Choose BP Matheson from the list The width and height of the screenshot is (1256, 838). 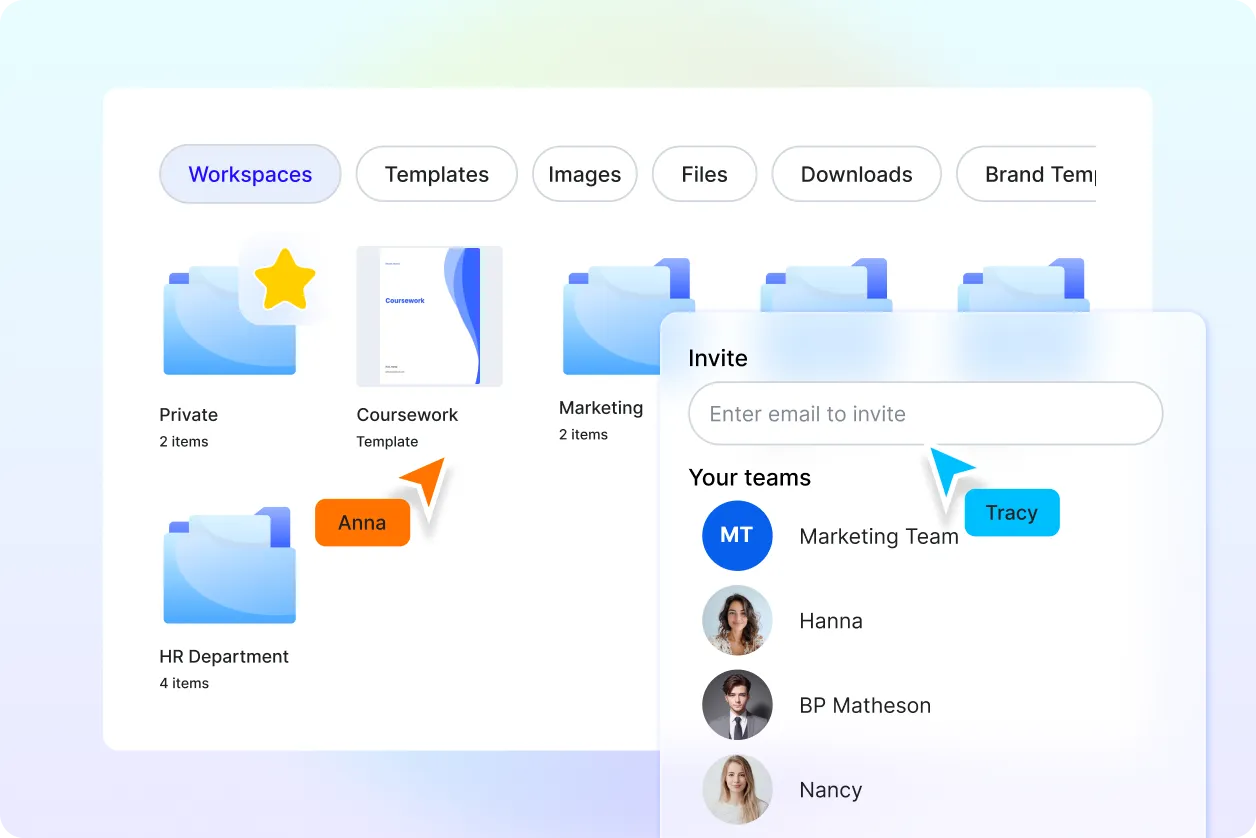(x=865, y=705)
